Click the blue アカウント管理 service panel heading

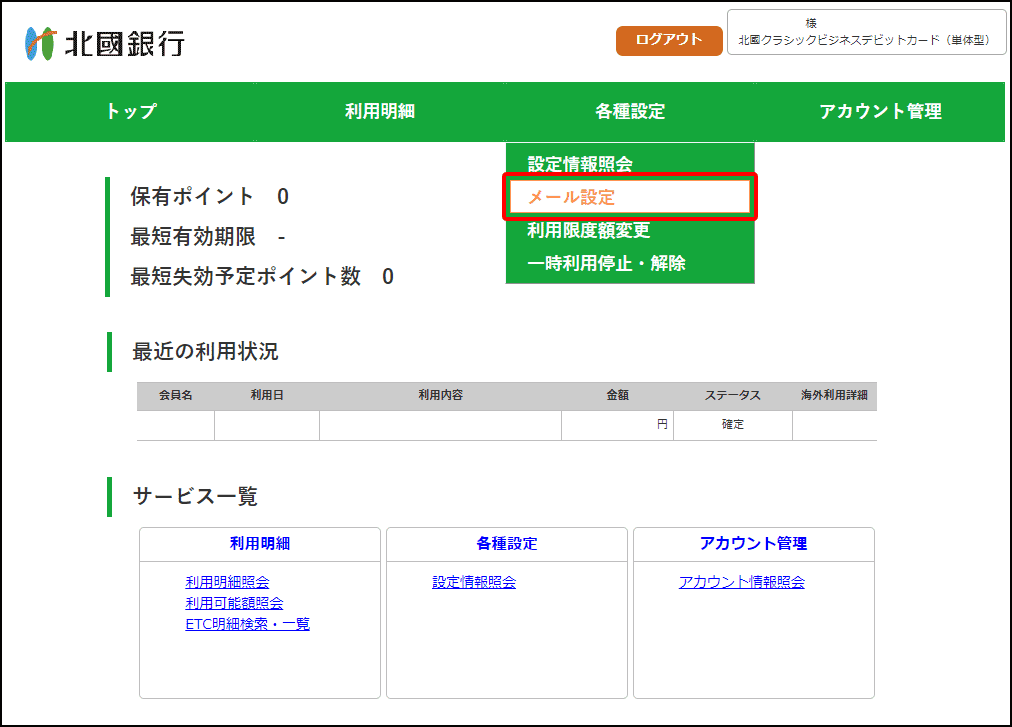tap(753, 544)
